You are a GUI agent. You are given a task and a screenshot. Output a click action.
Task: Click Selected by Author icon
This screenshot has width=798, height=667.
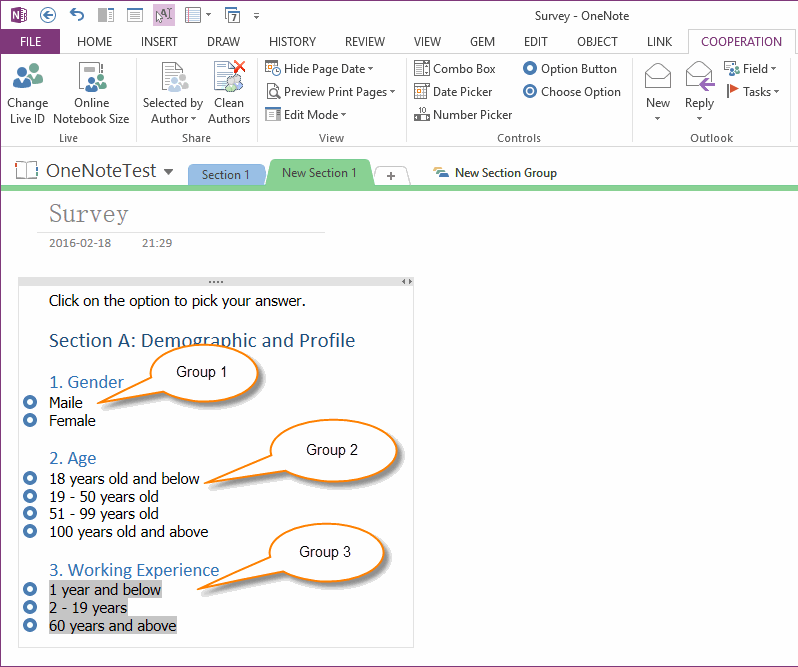(172, 78)
